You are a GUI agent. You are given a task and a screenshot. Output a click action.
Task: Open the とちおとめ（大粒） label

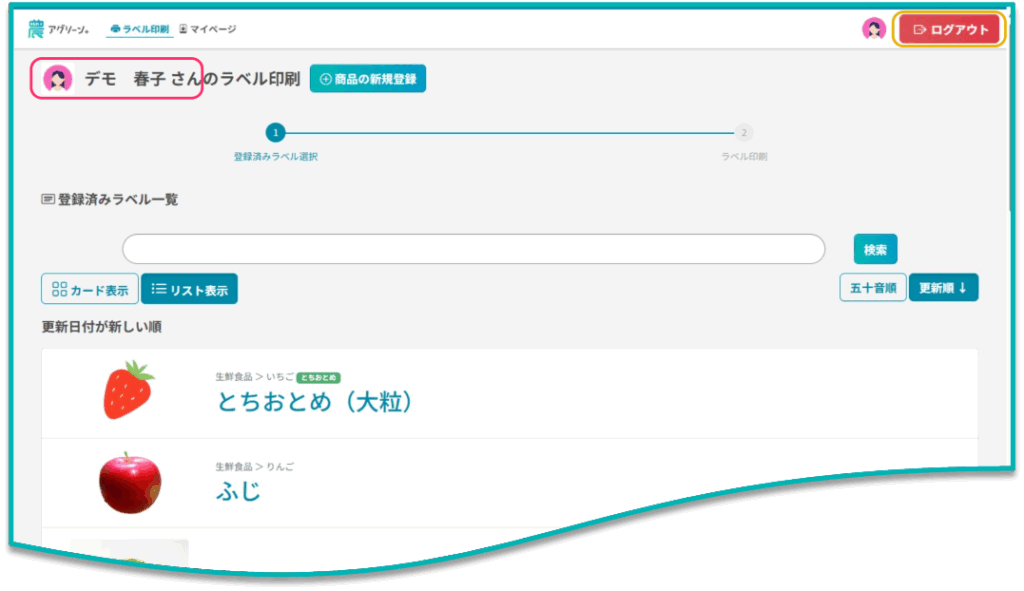315,401
